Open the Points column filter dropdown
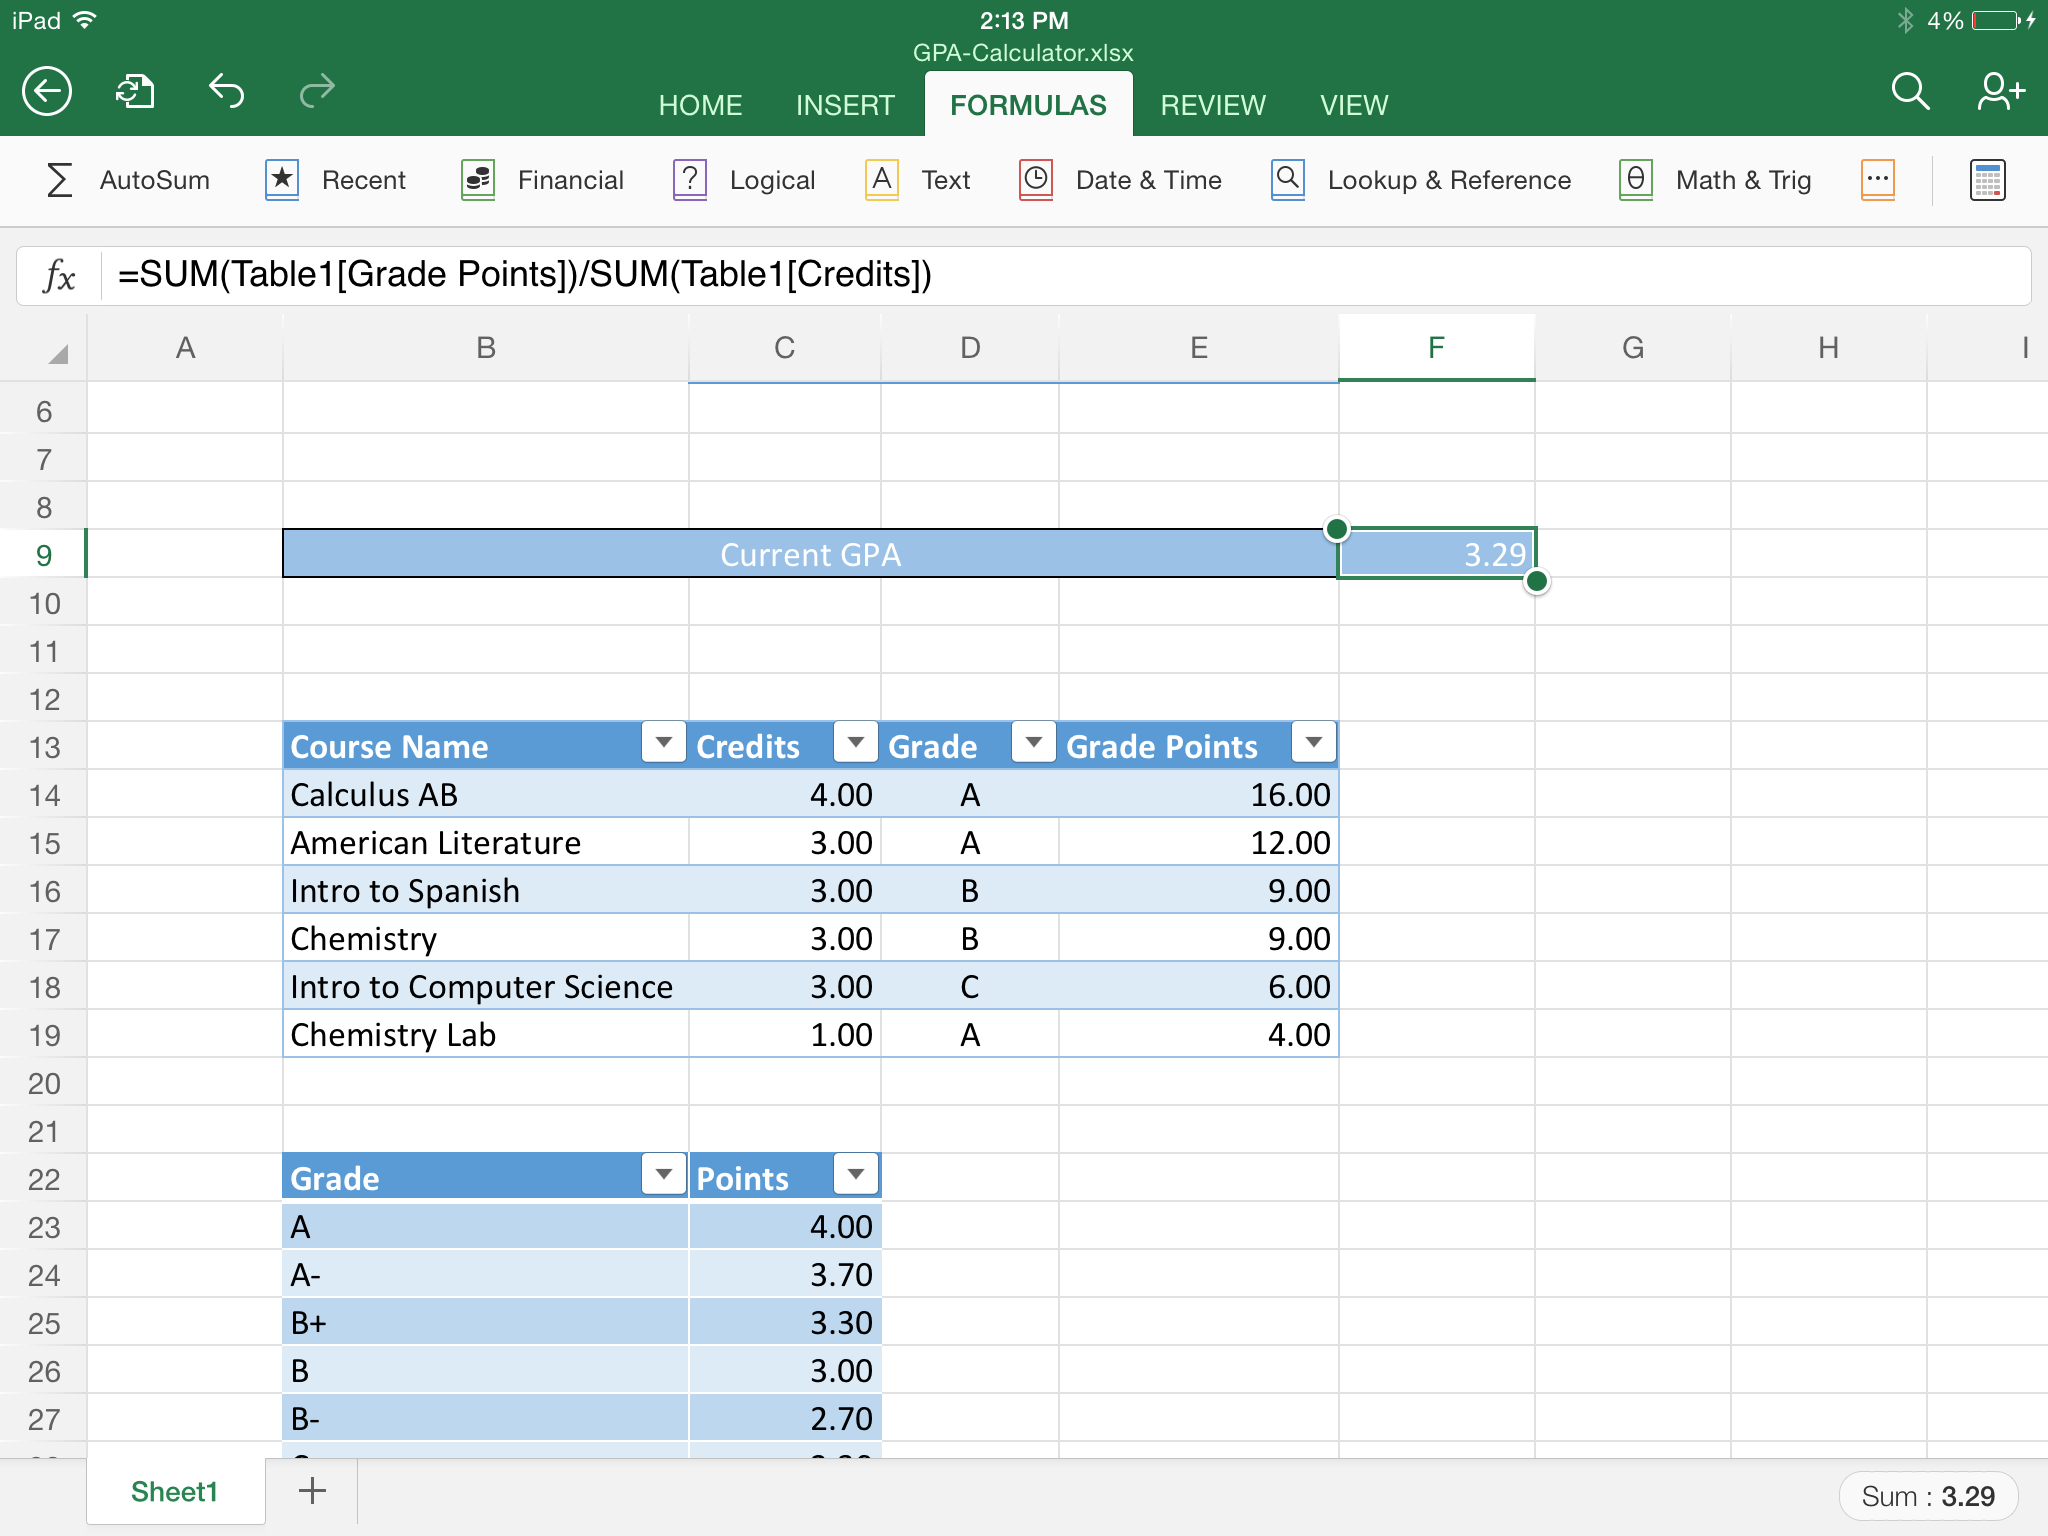 [855, 1174]
